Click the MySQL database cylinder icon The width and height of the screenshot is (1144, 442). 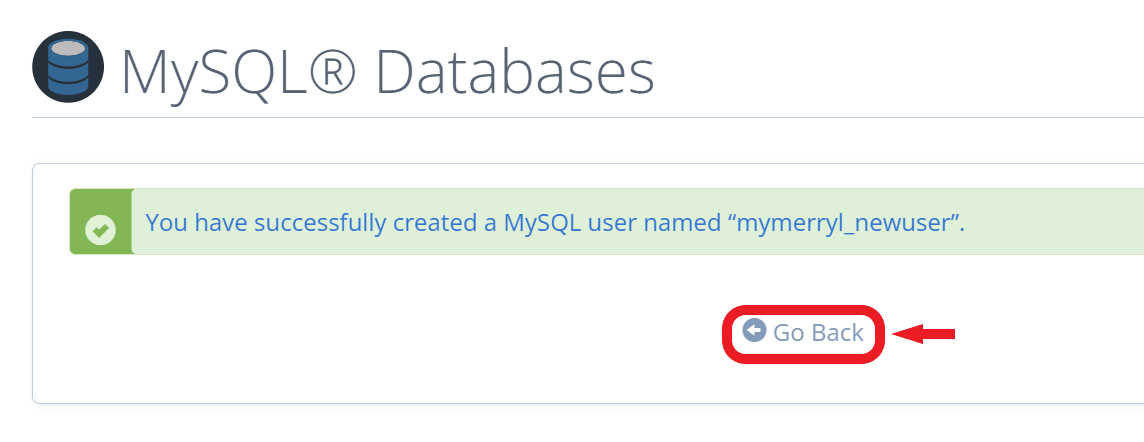point(68,67)
